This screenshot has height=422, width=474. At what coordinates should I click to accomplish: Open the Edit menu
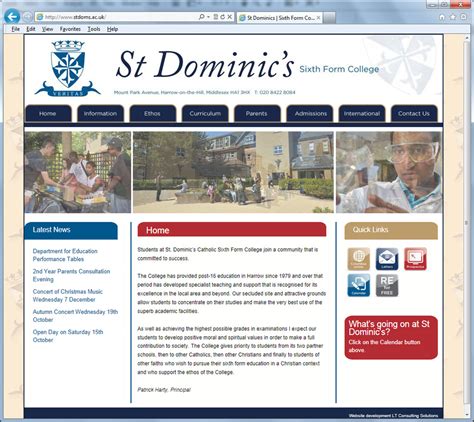point(31,29)
